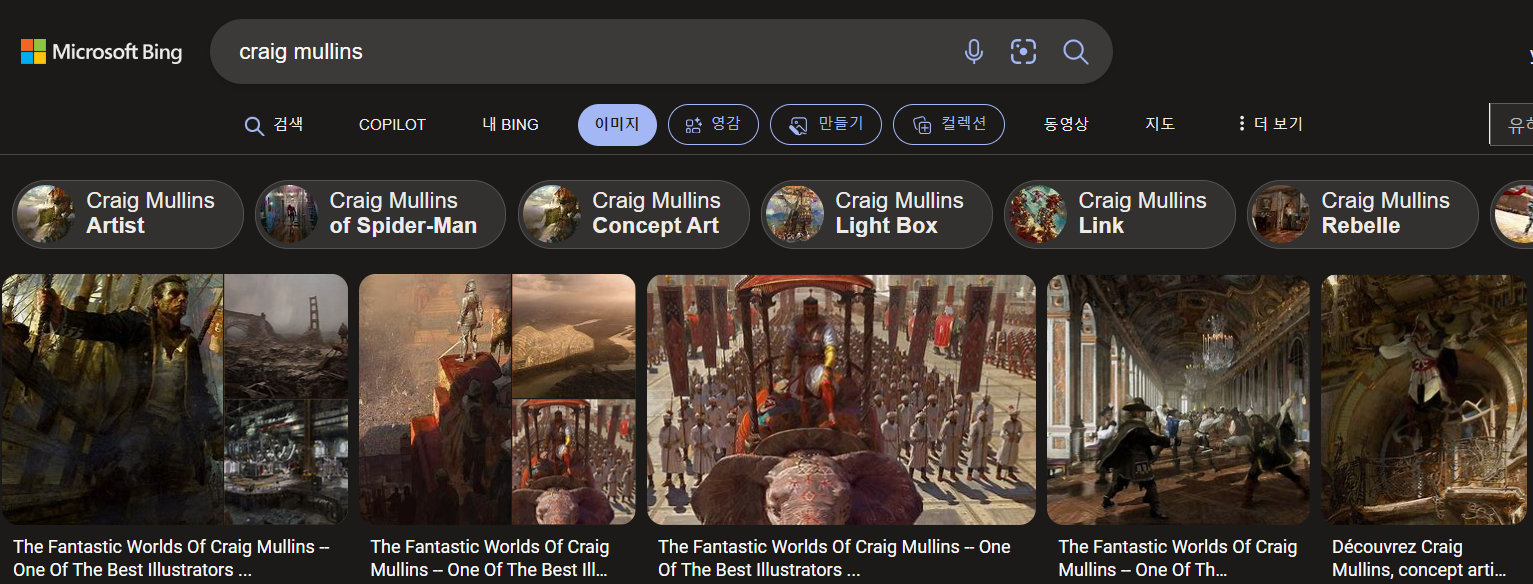
Task: Select the Craig Mullins Rebelle chip
Action: pos(1363,214)
